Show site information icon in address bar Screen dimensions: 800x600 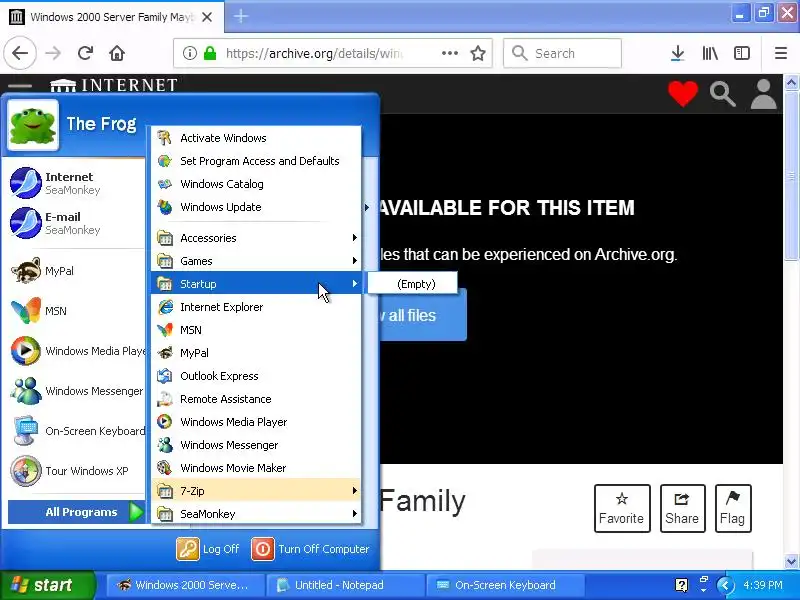coord(189,53)
